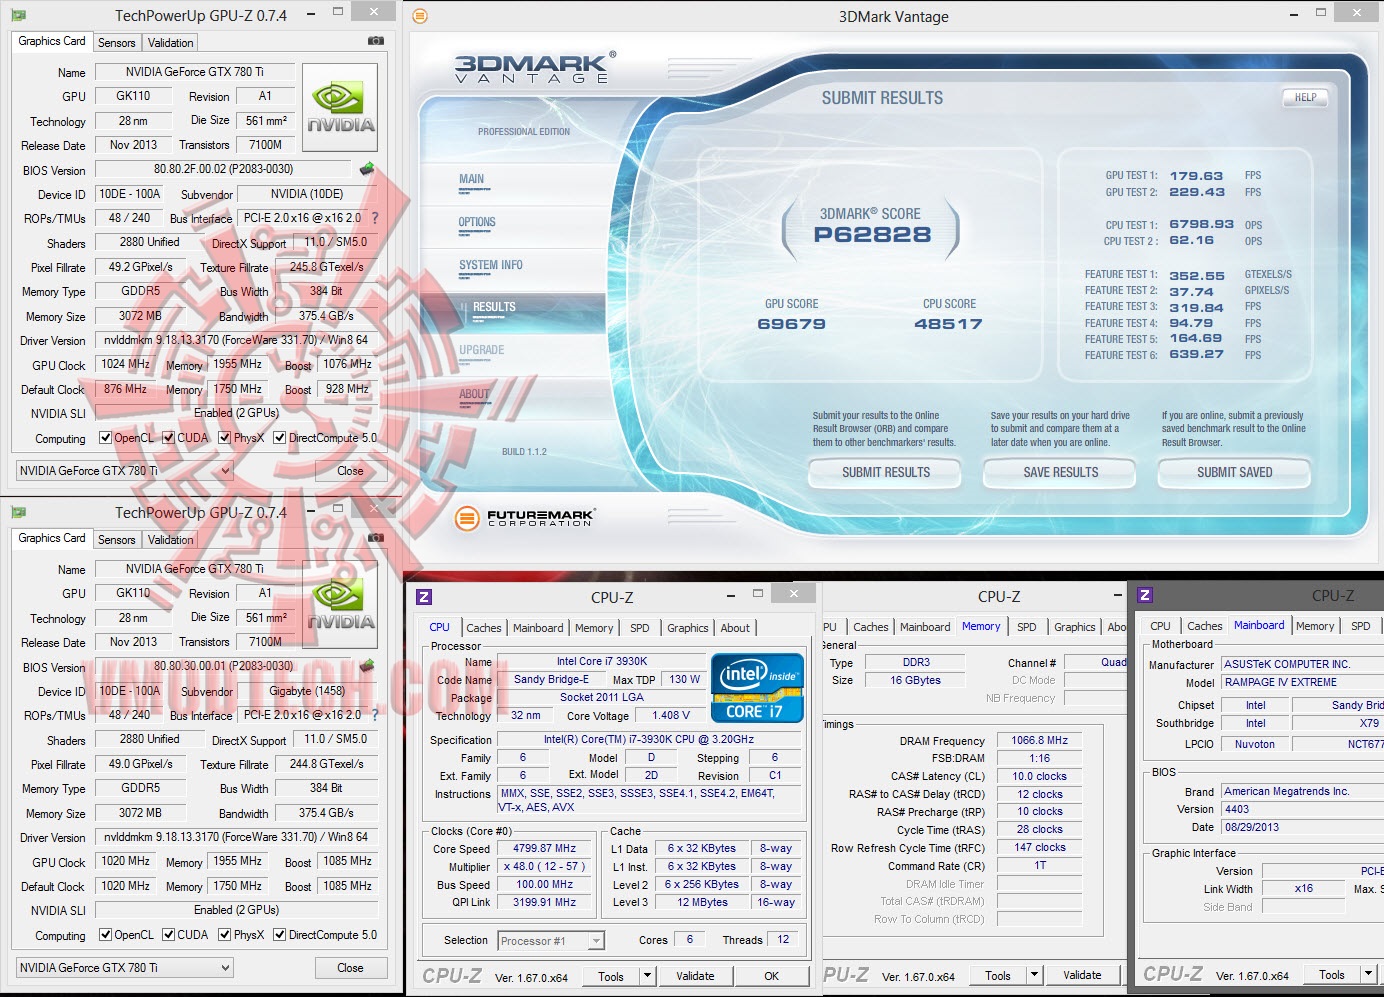Open the graphics card dropdown in upper GPU-Z

pos(125,471)
